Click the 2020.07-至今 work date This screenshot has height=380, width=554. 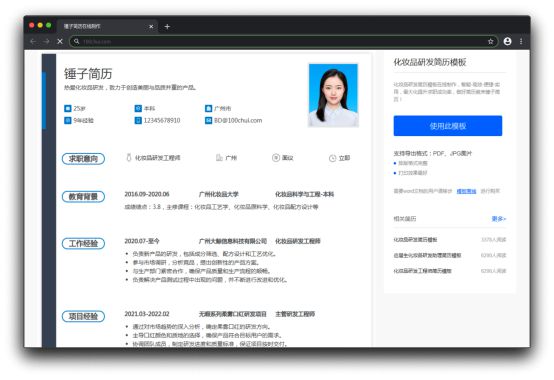[x=142, y=241]
